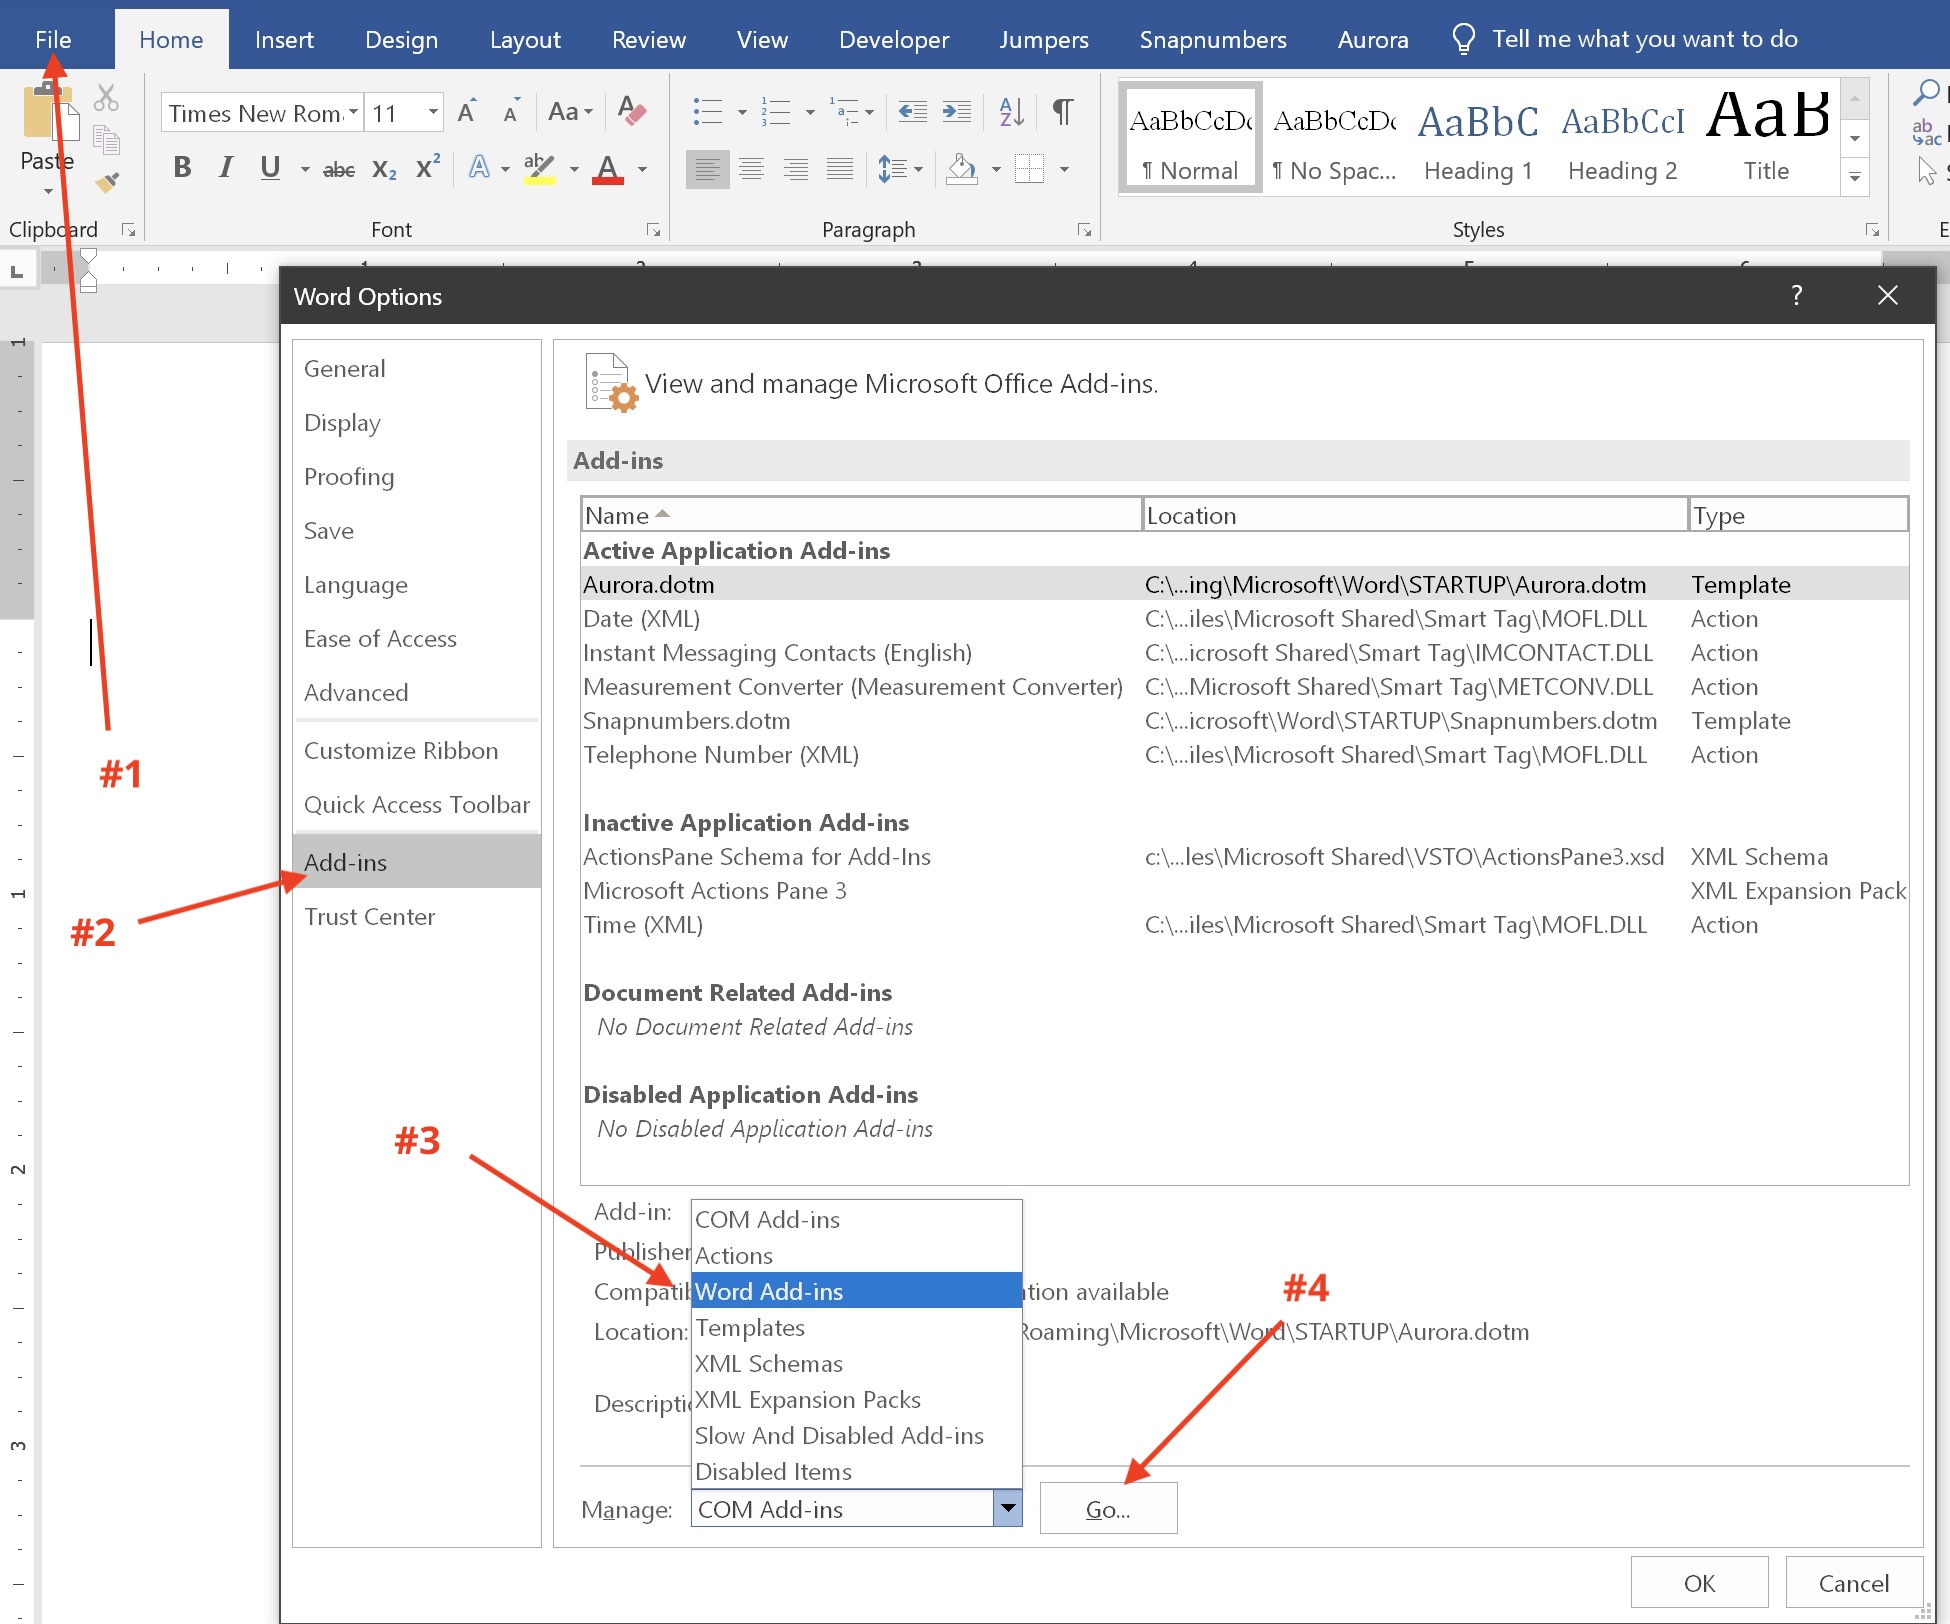Viewport: 1950px width, 1624px height.
Task: Apply yellow text highlight color
Action: (540, 168)
